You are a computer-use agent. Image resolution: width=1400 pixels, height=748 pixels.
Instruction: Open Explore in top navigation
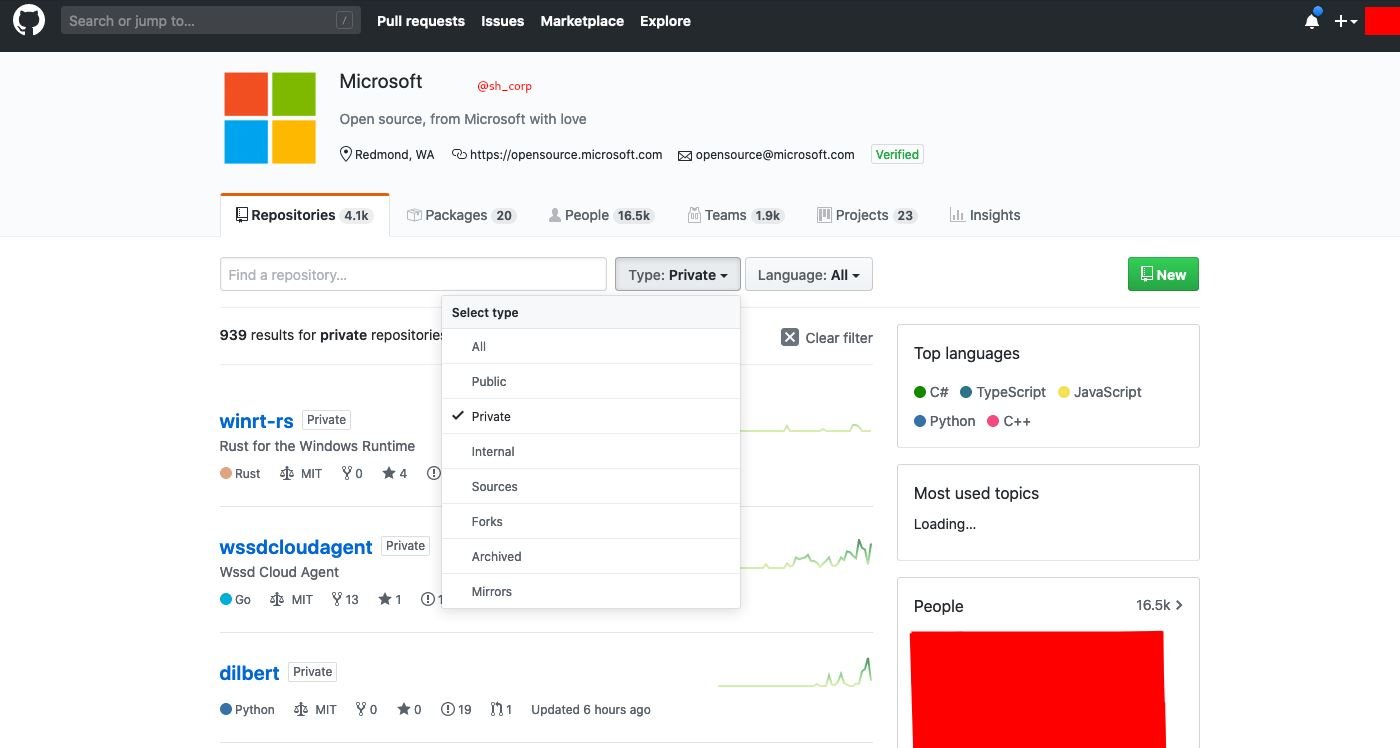665,21
